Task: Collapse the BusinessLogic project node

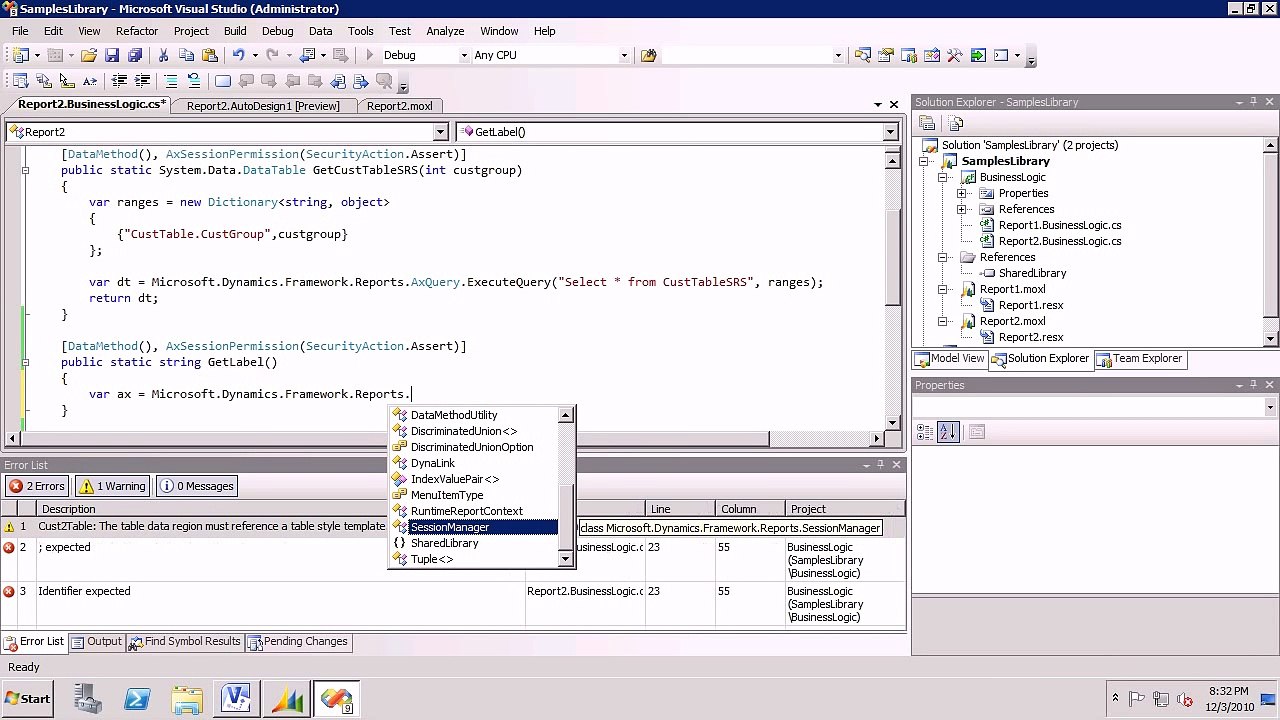Action: (x=942, y=177)
